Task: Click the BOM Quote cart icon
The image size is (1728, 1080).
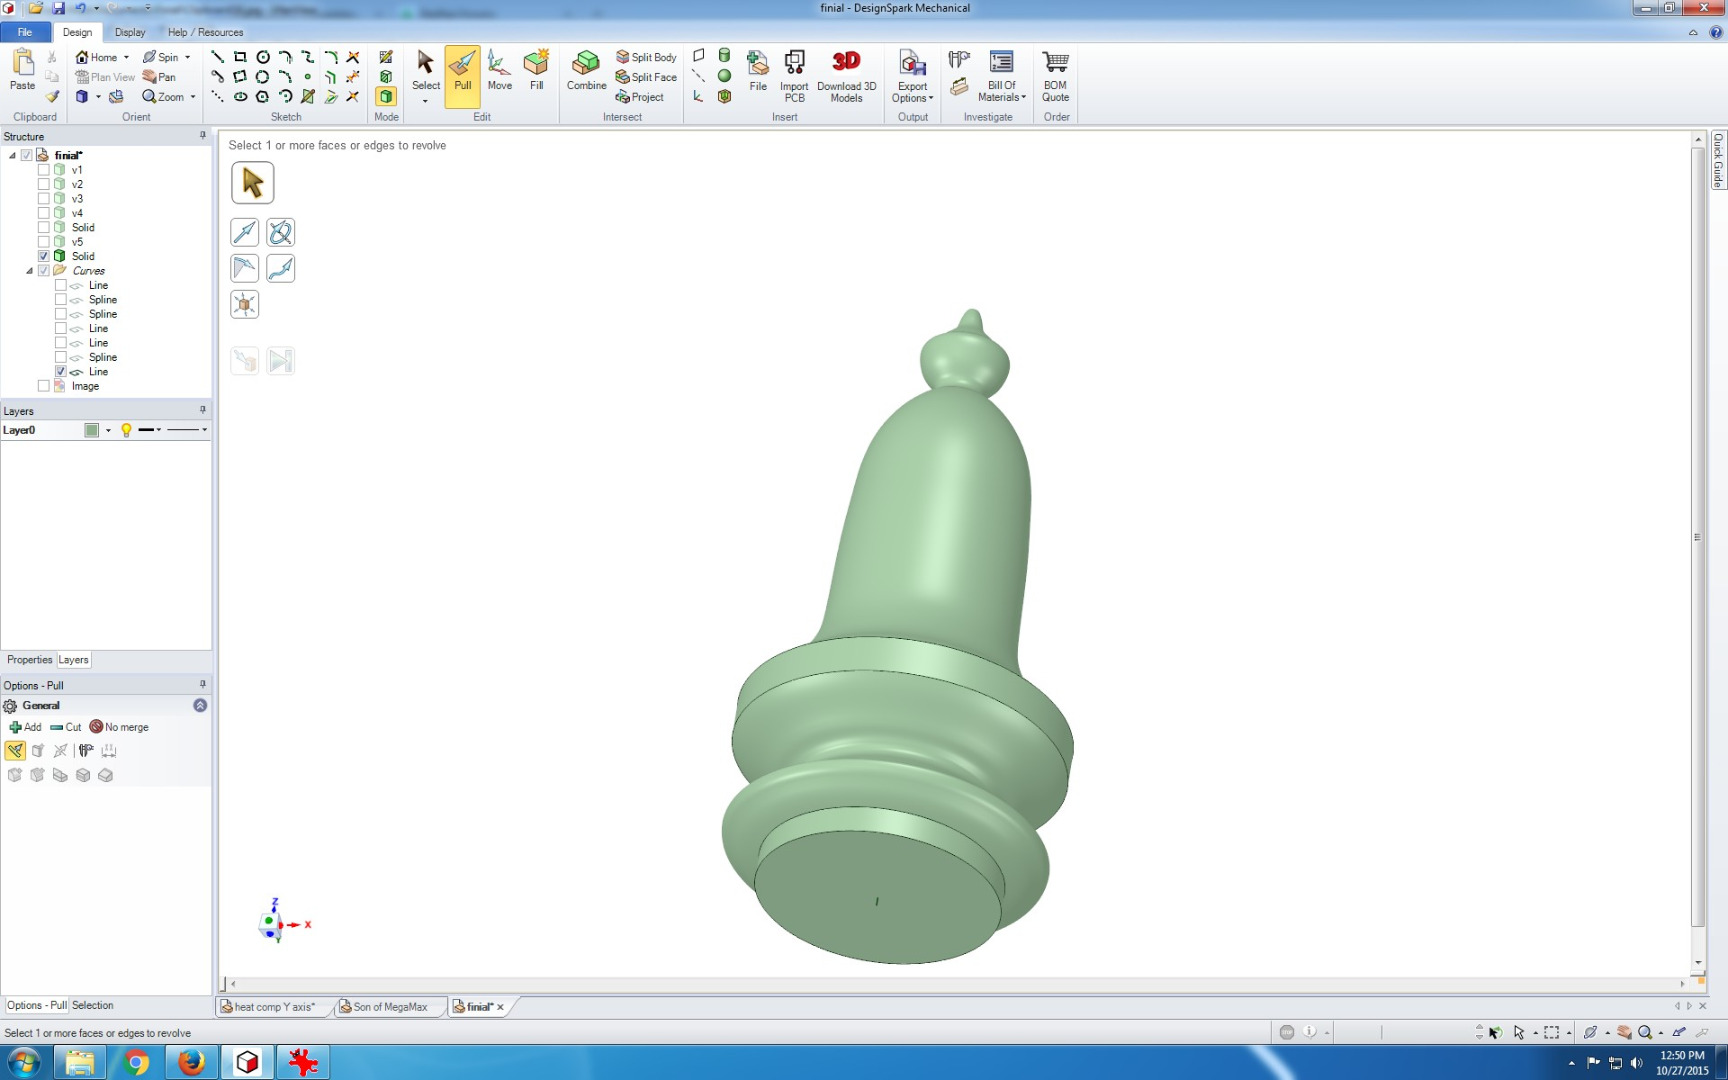Action: pyautogui.click(x=1055, y=76)
